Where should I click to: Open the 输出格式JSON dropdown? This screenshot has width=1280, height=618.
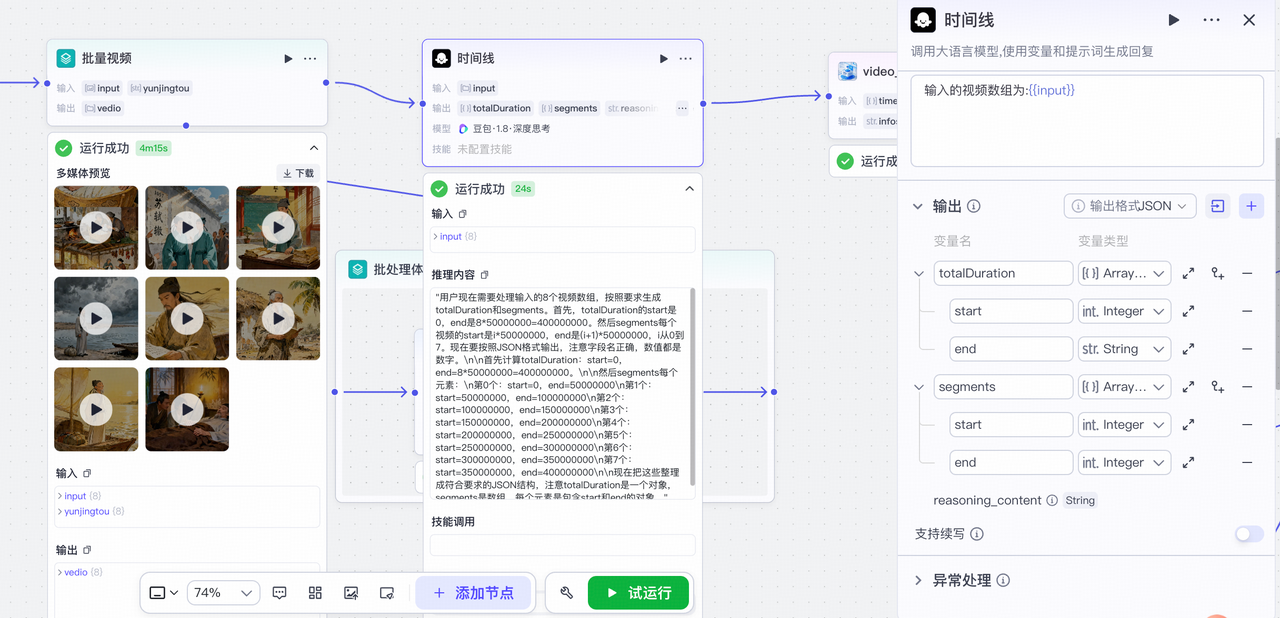tap(1129, 206)
